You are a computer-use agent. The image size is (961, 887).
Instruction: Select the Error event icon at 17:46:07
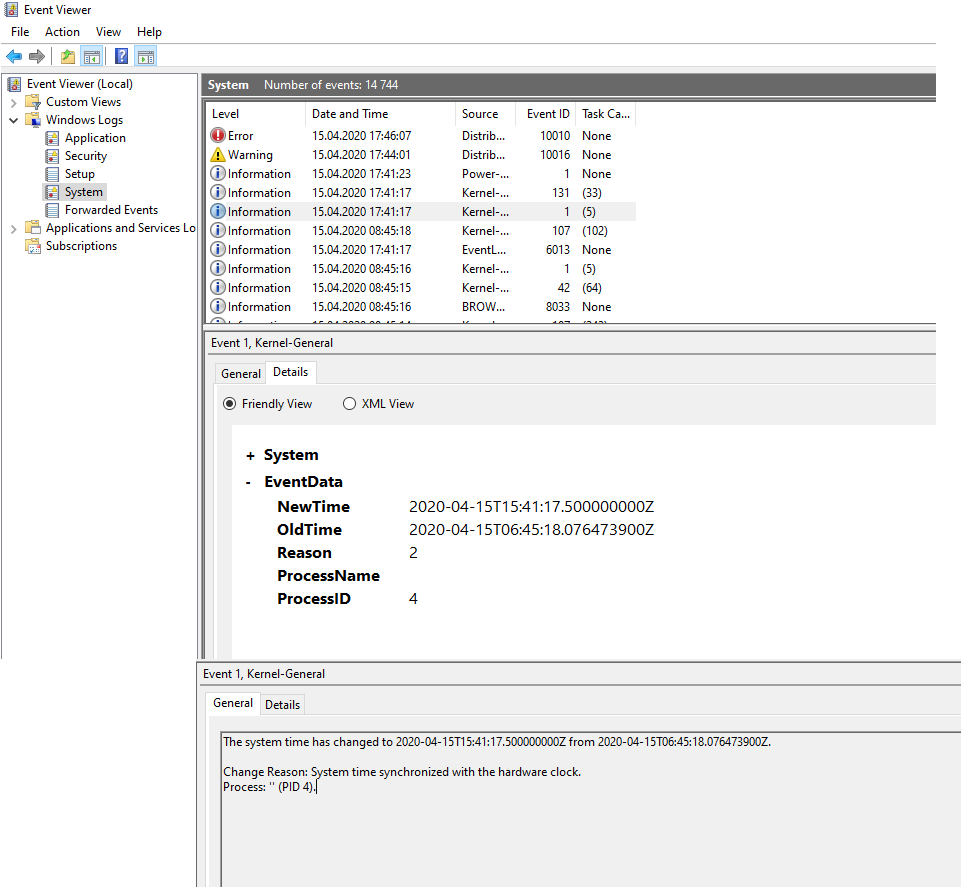pos(219,136)
